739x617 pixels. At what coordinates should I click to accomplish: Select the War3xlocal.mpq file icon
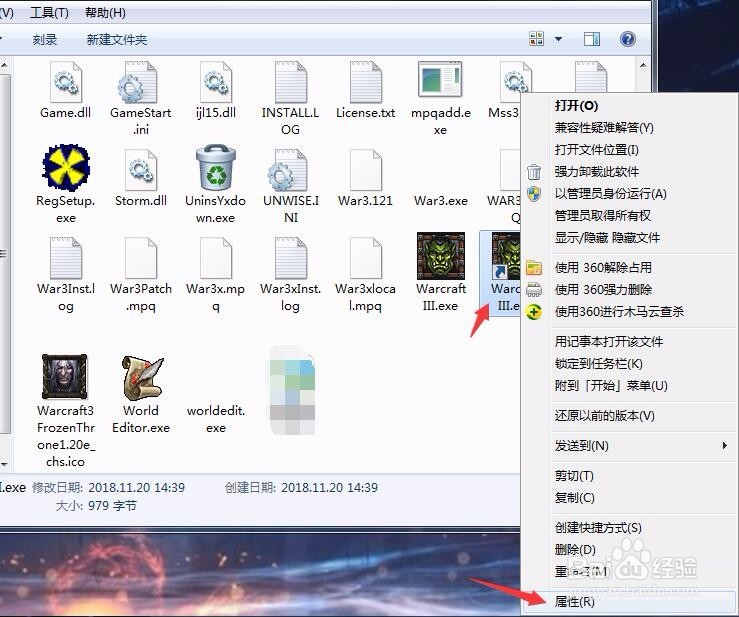pos(365,258)
